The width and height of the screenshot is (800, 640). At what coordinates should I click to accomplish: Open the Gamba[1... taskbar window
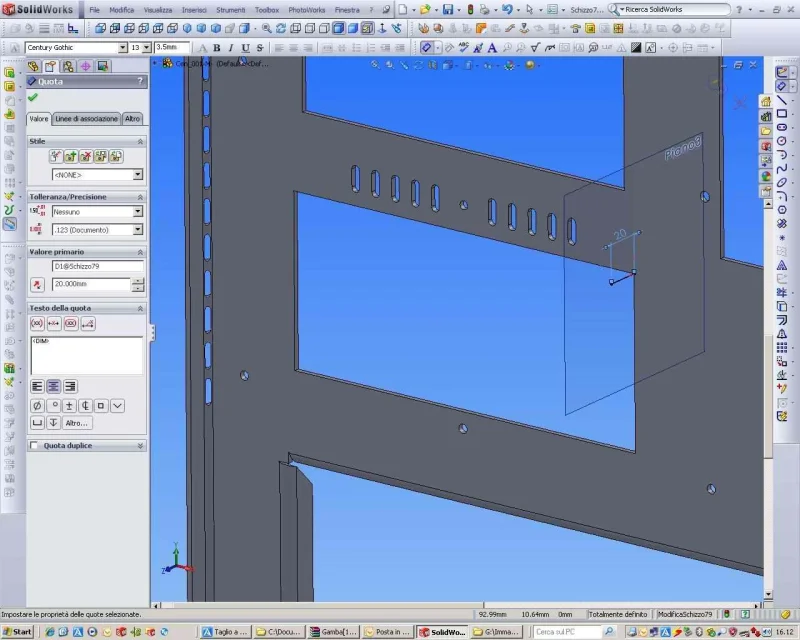333,632
